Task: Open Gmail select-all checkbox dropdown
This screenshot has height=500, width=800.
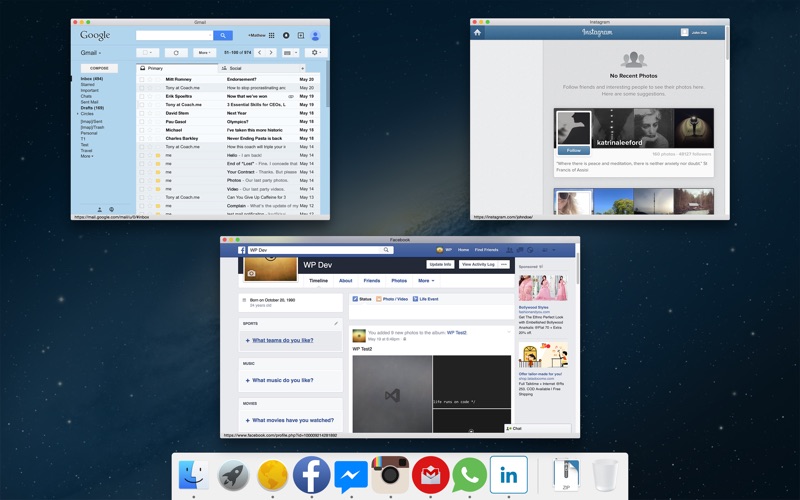Action: [x=148, y=53]
